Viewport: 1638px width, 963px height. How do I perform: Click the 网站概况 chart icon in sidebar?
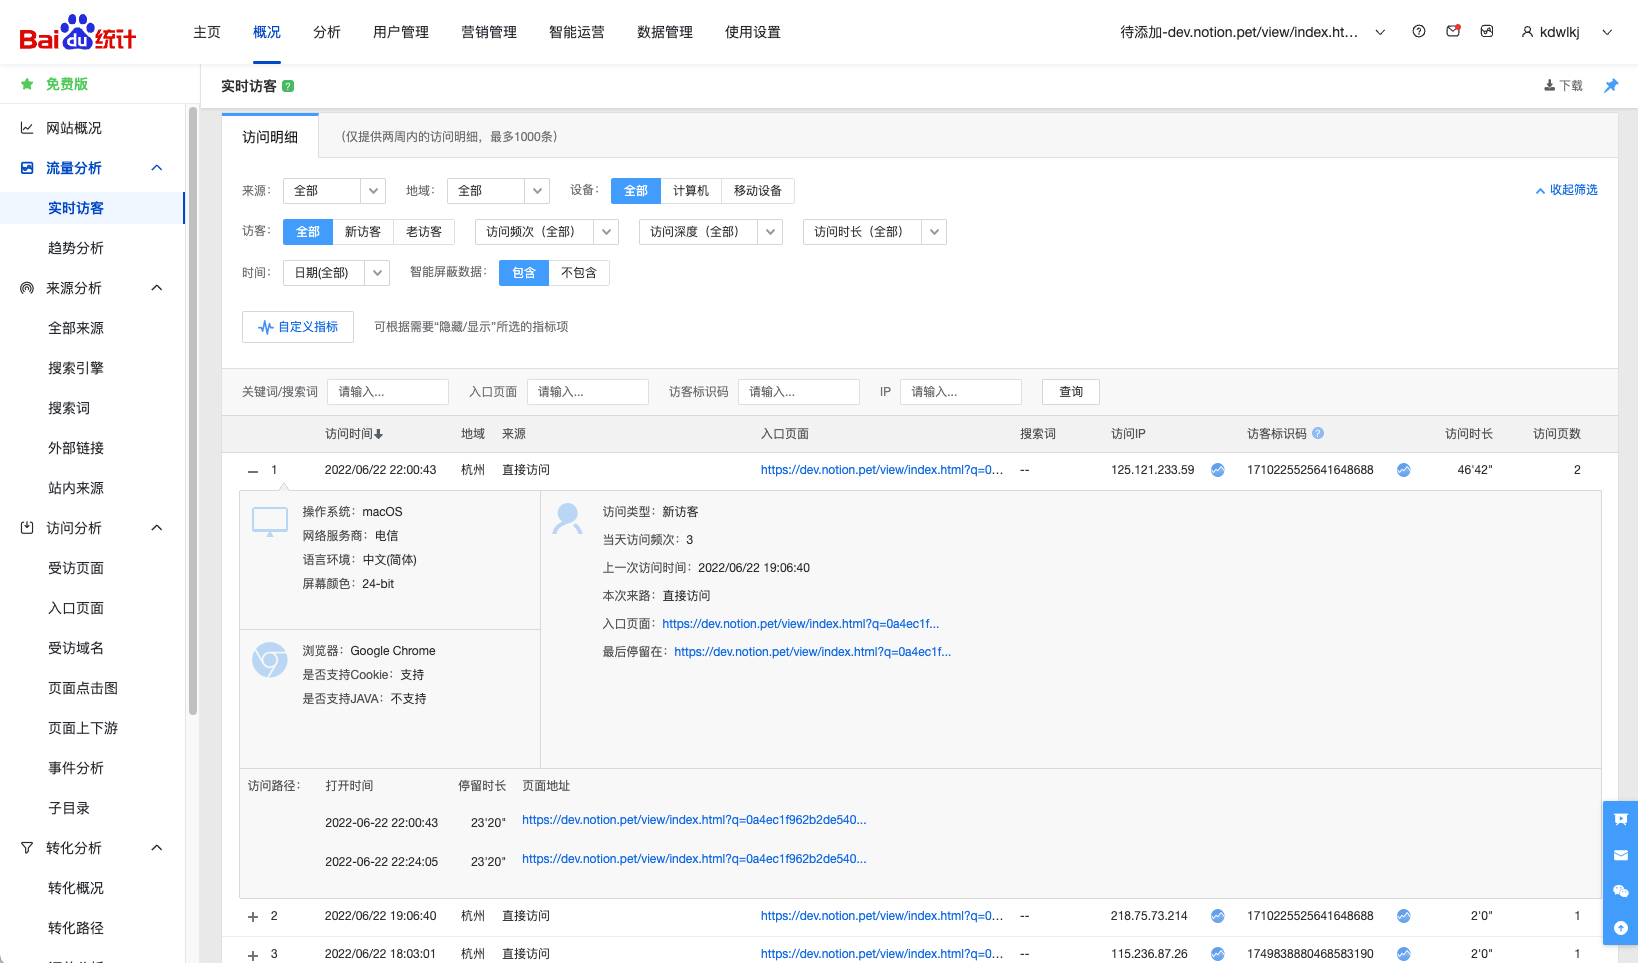[27, 128]
